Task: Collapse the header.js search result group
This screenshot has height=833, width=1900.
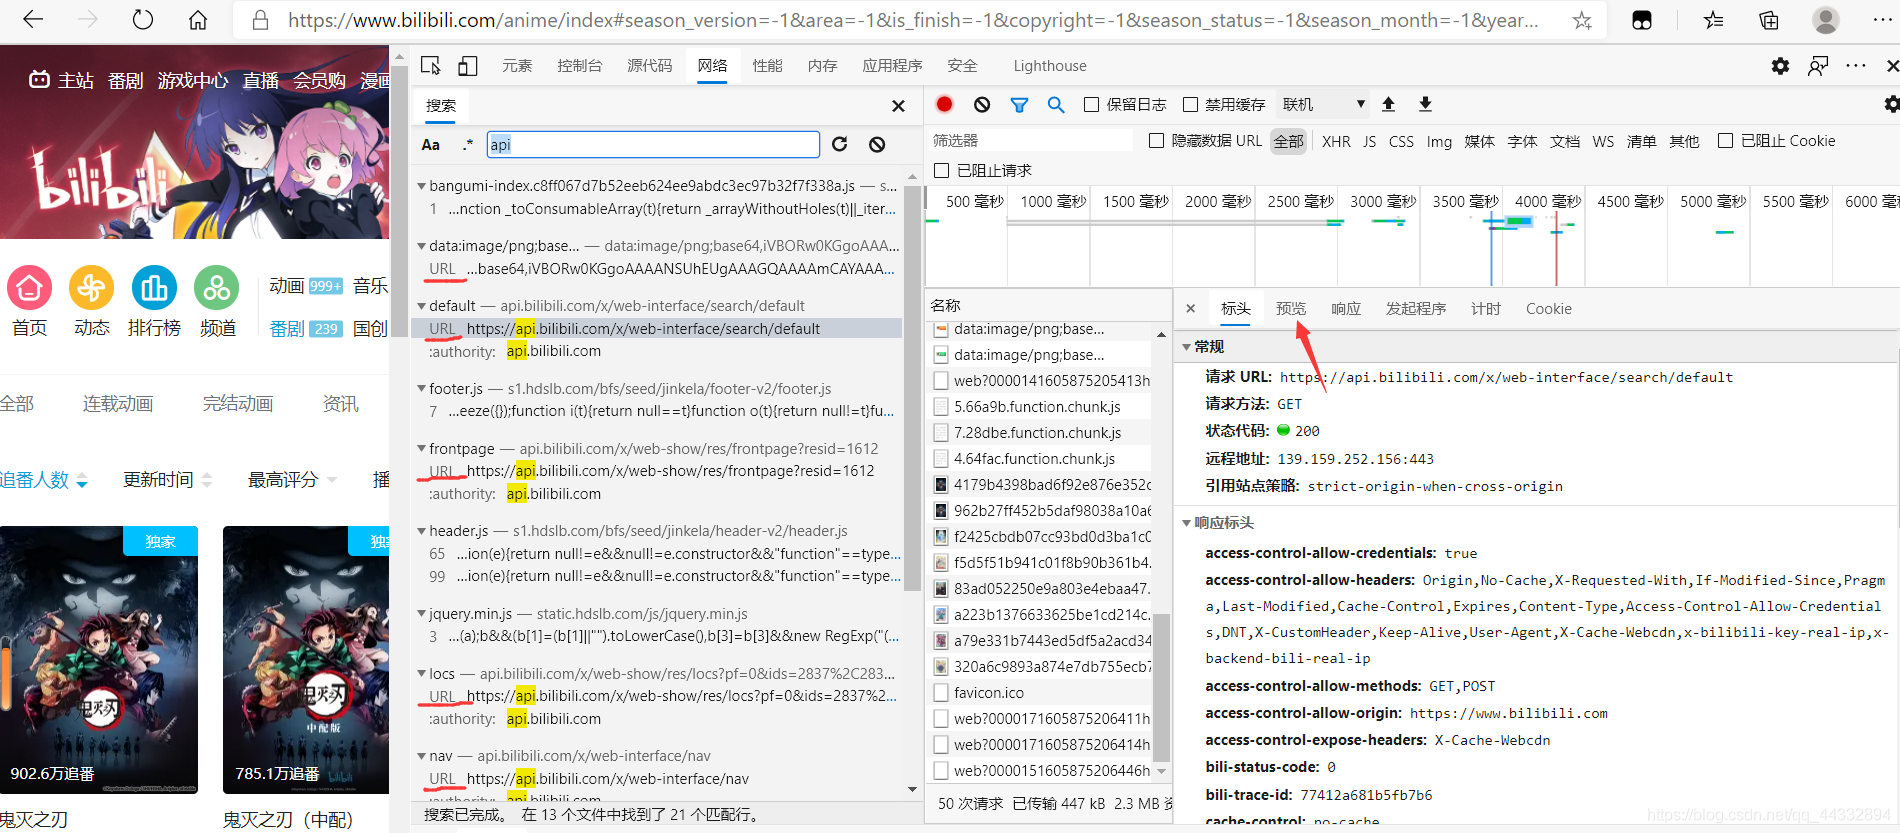Action: [422, 531]
